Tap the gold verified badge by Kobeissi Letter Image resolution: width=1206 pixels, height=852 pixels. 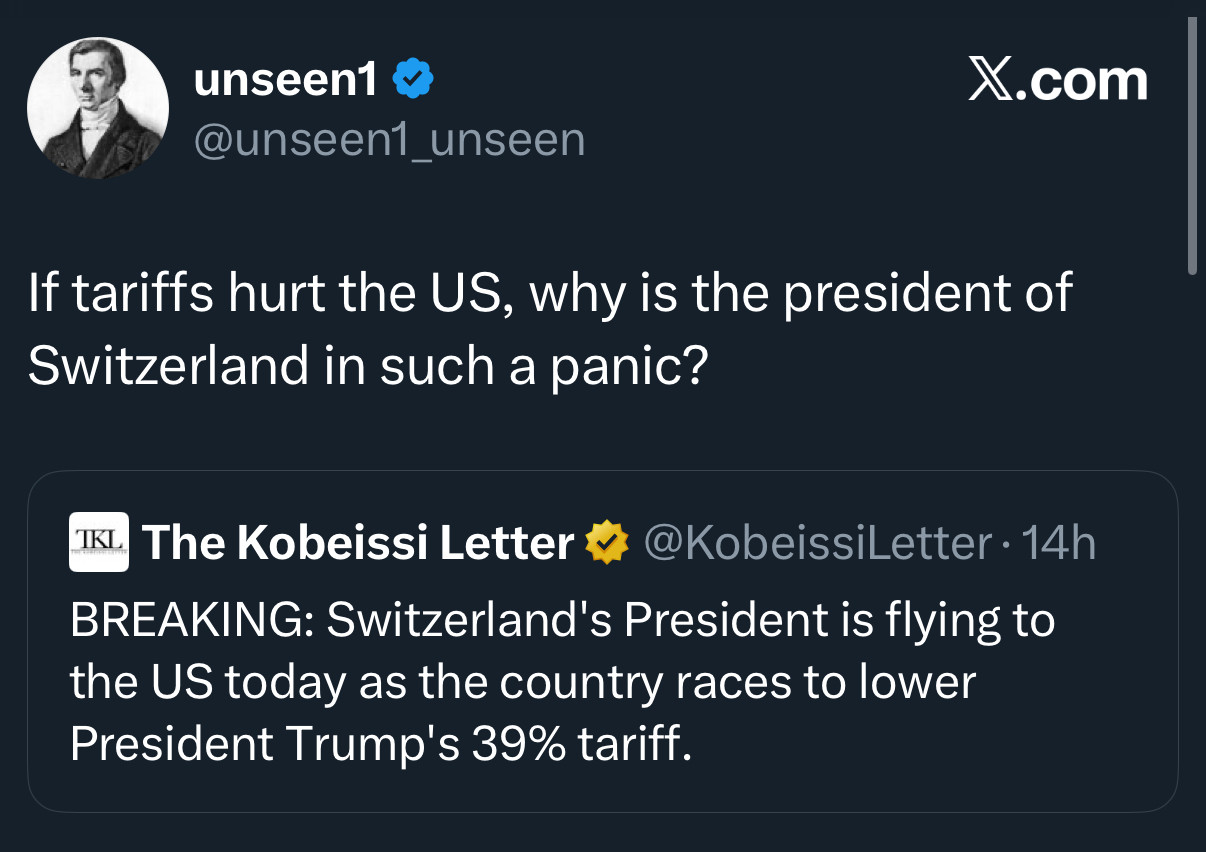[606, 543]
